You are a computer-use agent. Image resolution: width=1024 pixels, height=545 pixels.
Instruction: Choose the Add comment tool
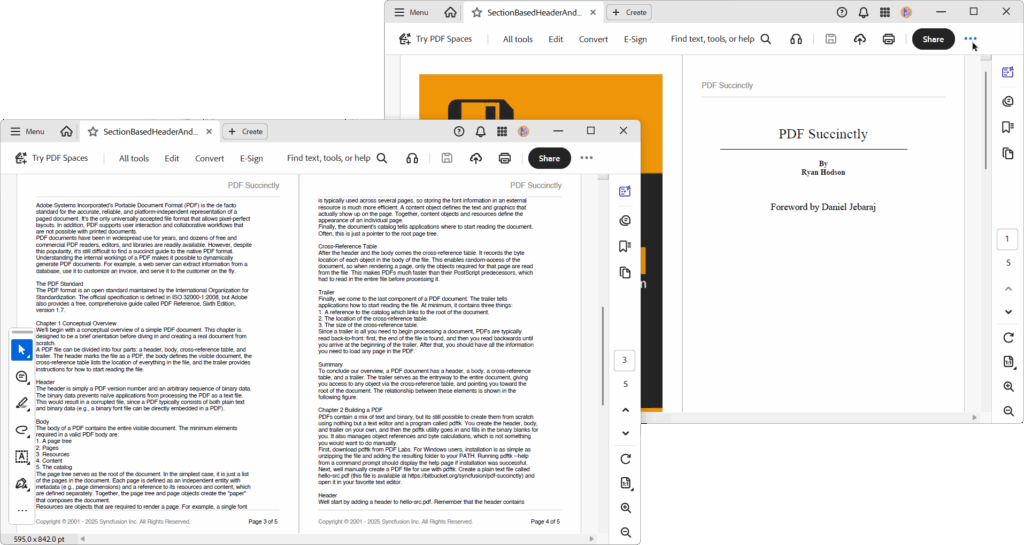click(22, 377)
